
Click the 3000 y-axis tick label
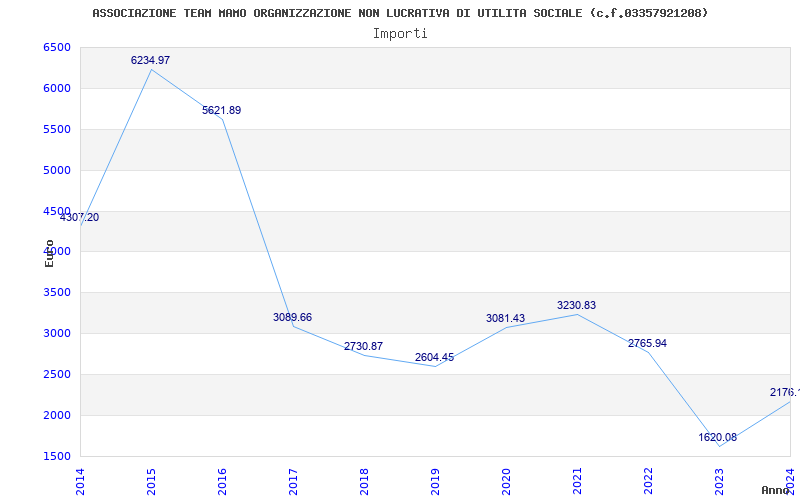coord(57,333)
